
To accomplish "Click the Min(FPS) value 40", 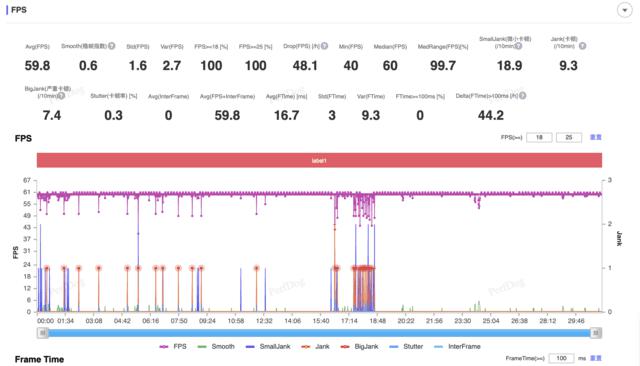I will point(351,66).
